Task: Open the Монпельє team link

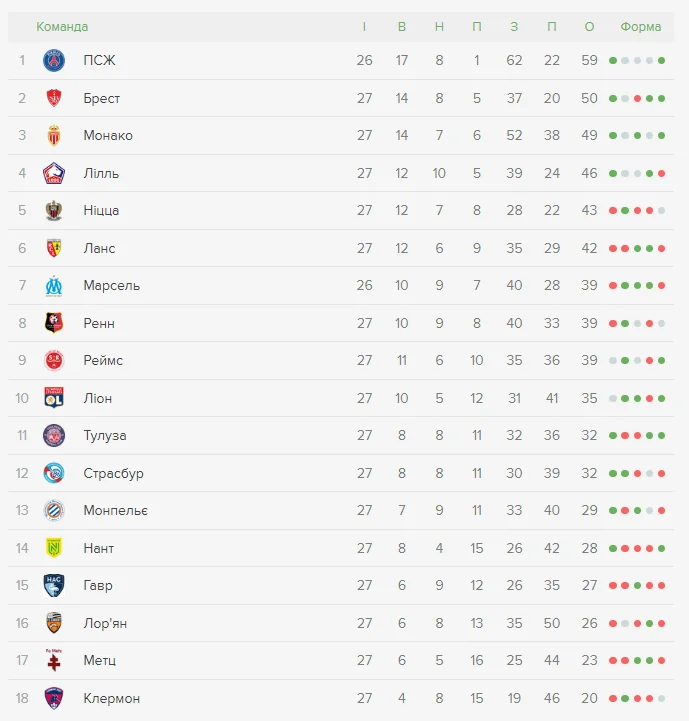Action: tap(115, 510)
